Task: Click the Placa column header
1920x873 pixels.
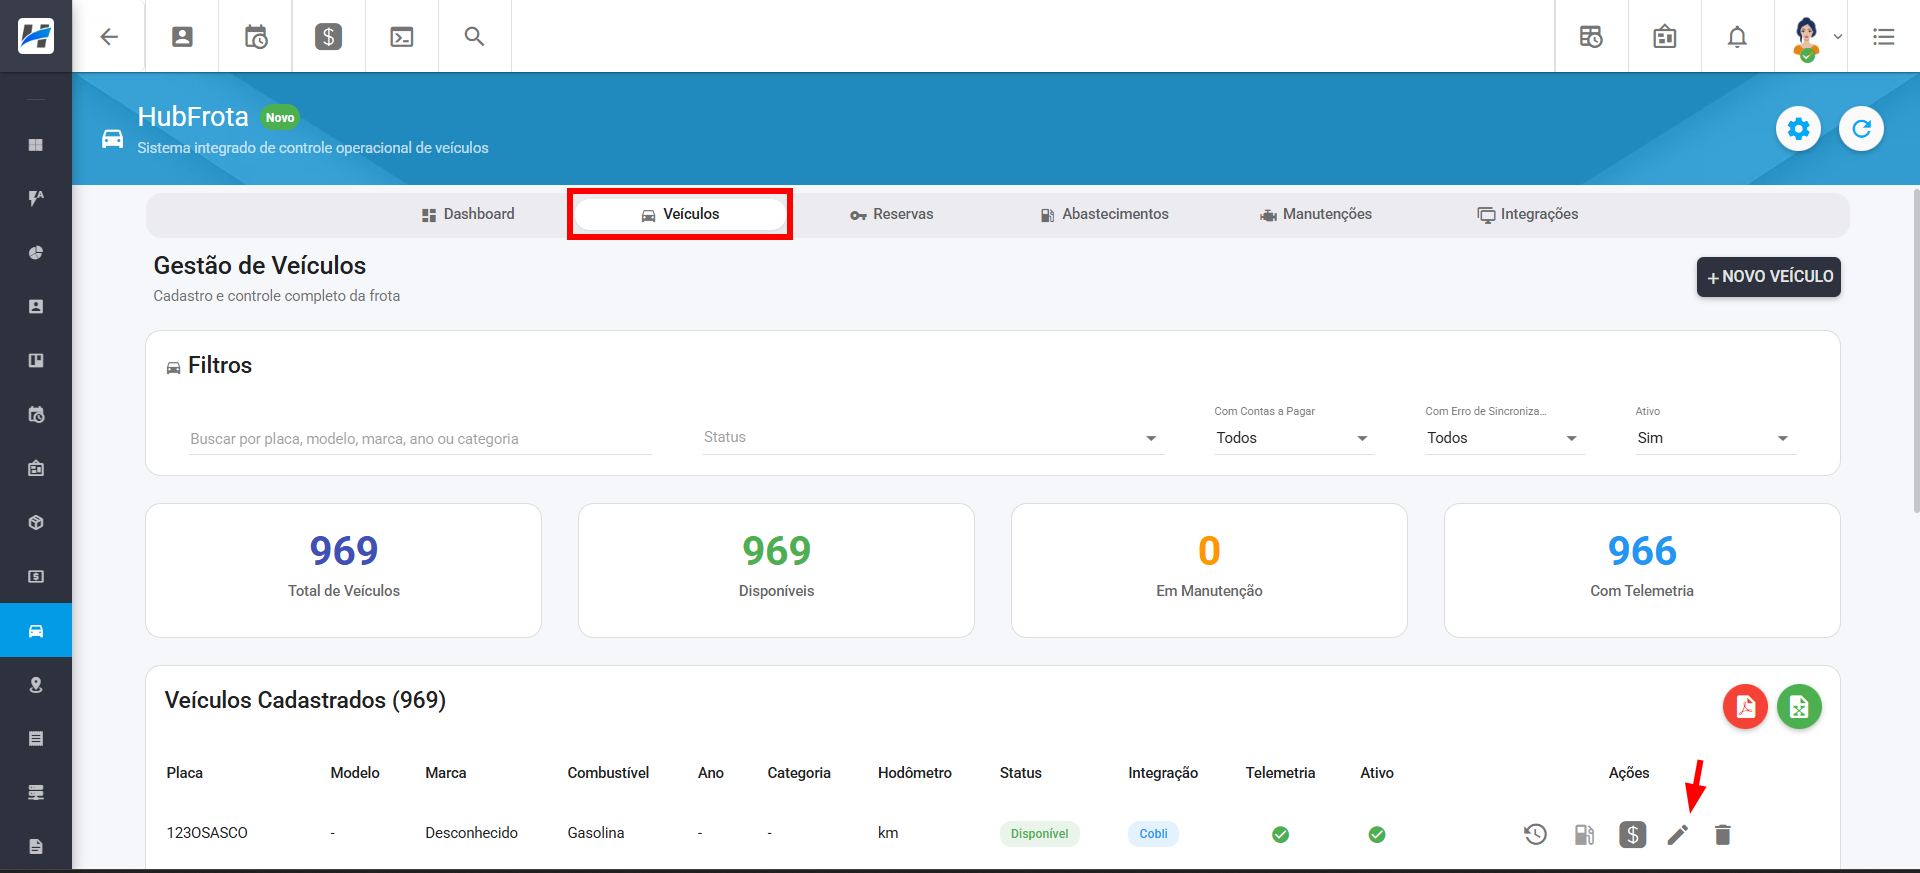Action: (x=185, y=773)
